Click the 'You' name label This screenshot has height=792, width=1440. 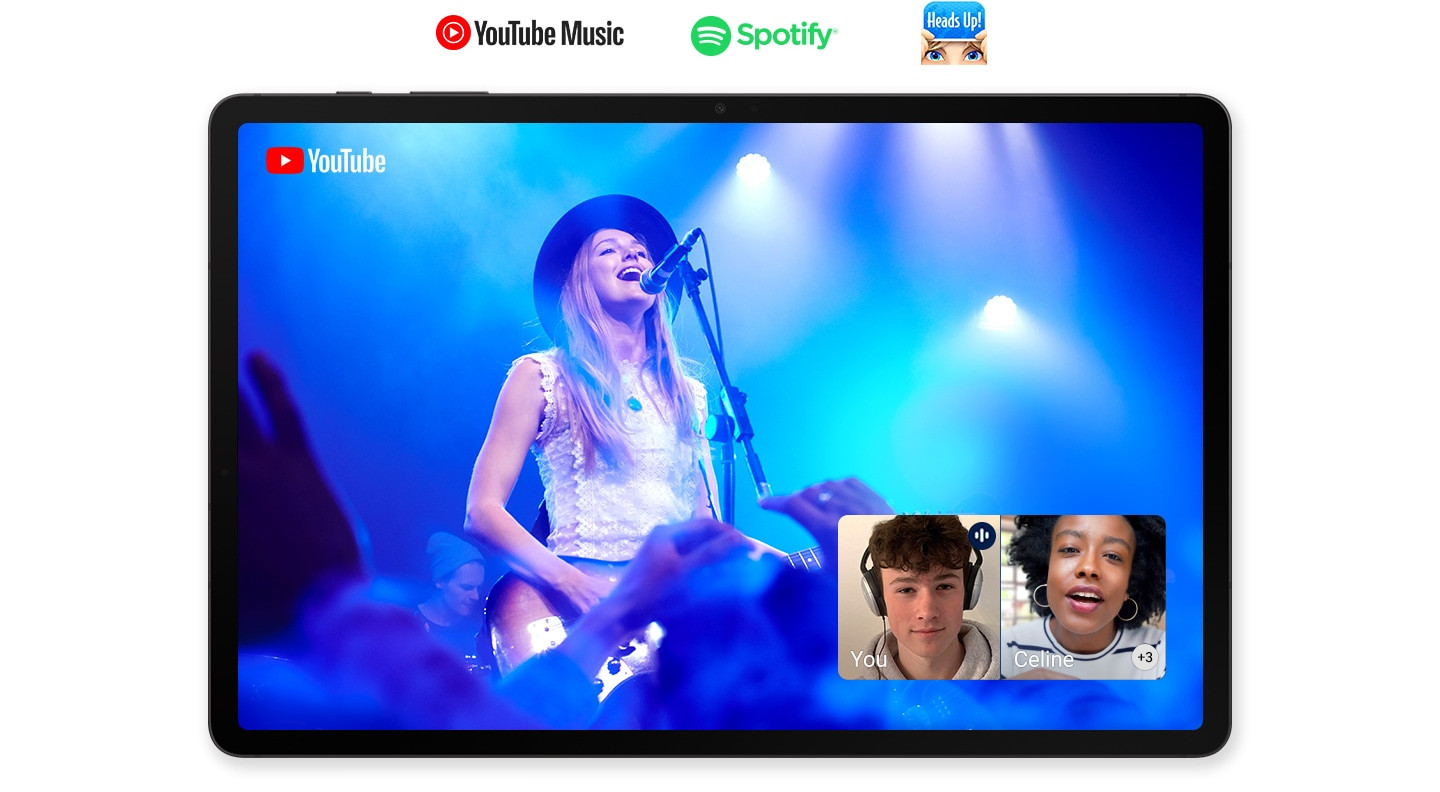pyautogui.click(x=869, y=659)
